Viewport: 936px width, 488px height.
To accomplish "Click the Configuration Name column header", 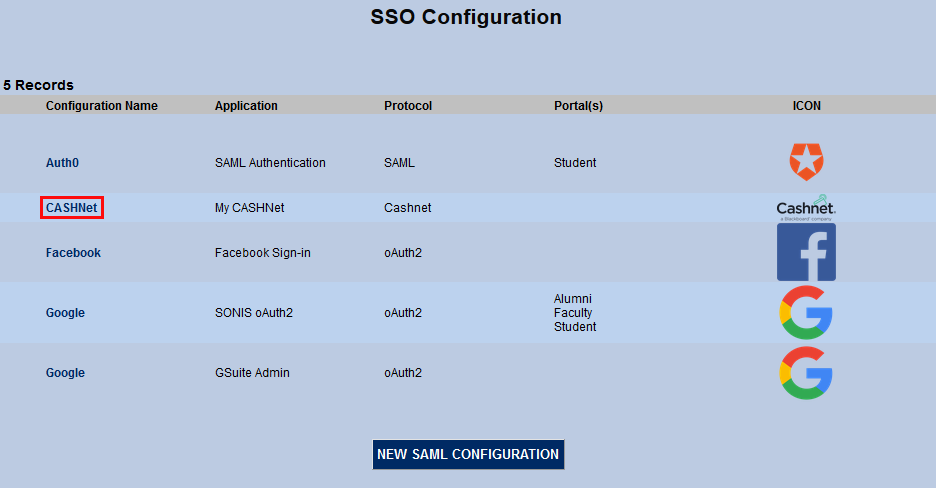I will [x=101, y=106].
